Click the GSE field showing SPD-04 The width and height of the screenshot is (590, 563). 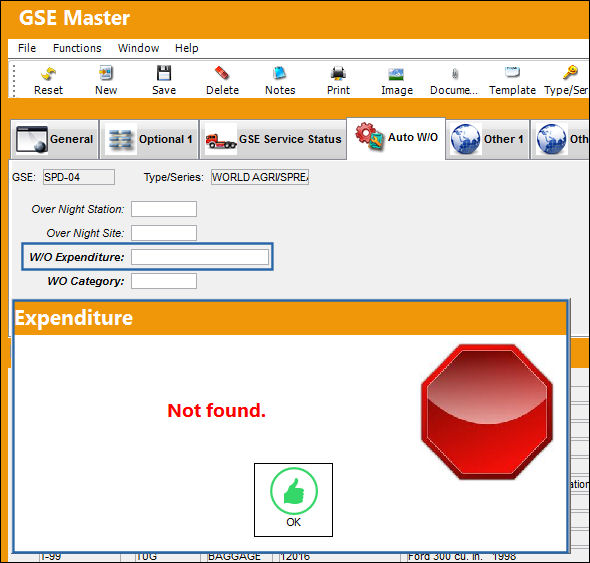(x=79, y=177)
